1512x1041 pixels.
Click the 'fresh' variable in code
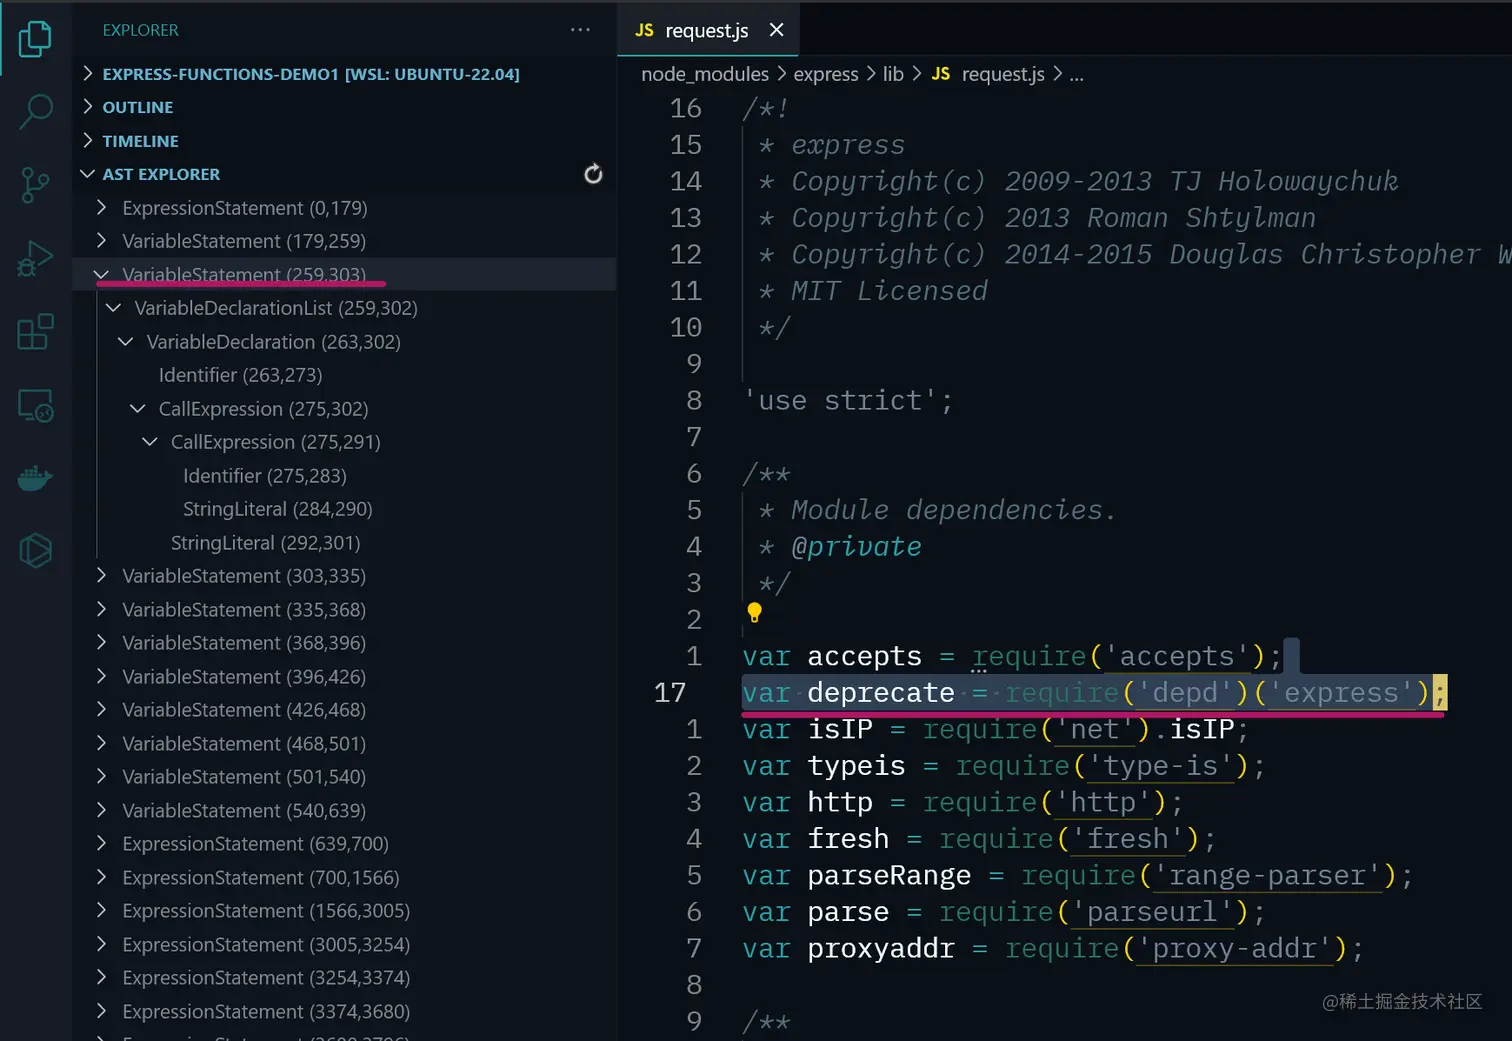(848, 839)
